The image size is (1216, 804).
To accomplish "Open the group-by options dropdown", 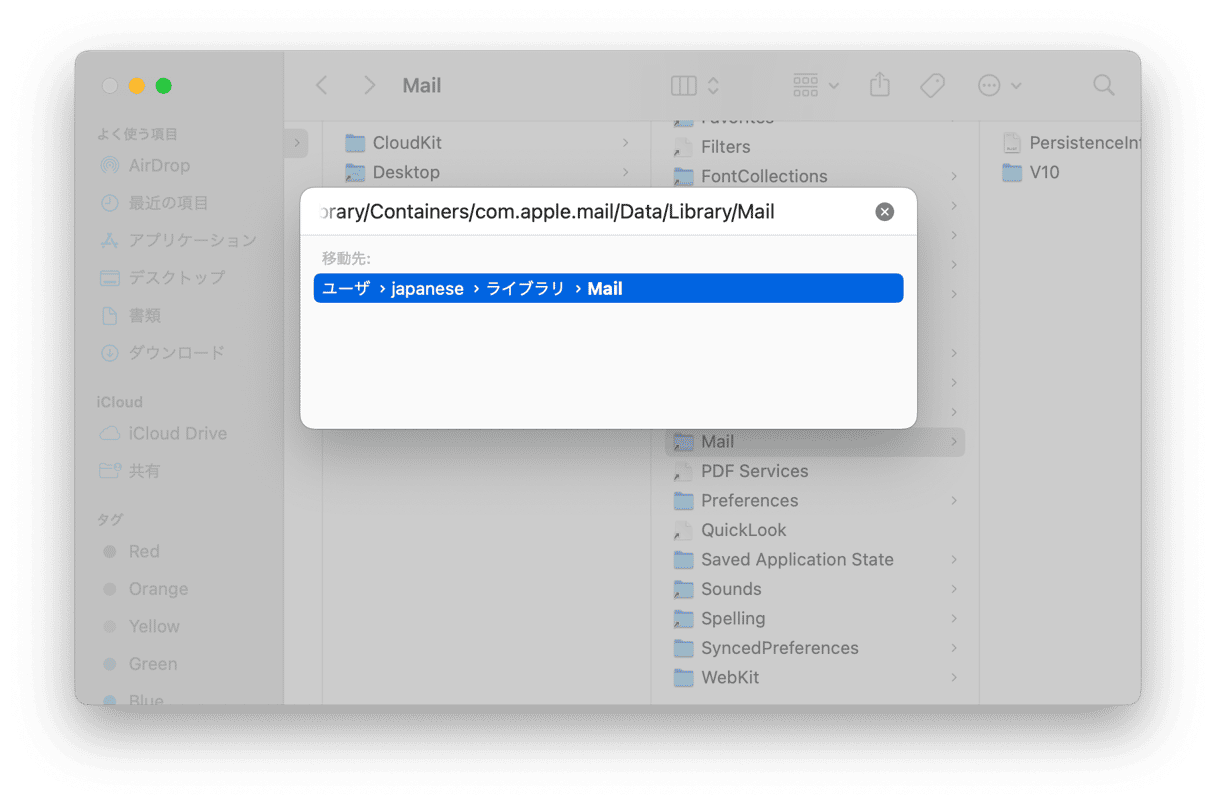I will coord(816,86).
